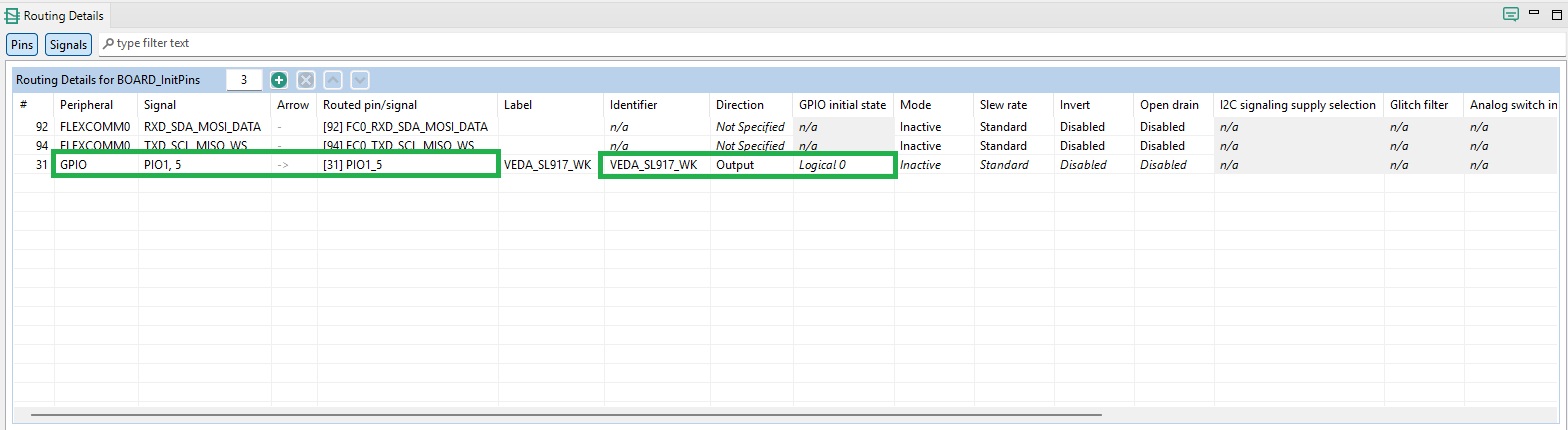The width and height of the screenshot is (1568, 430).
Task: Open the green feedback speech bubble icon
Action: [x=1511, y=14]
